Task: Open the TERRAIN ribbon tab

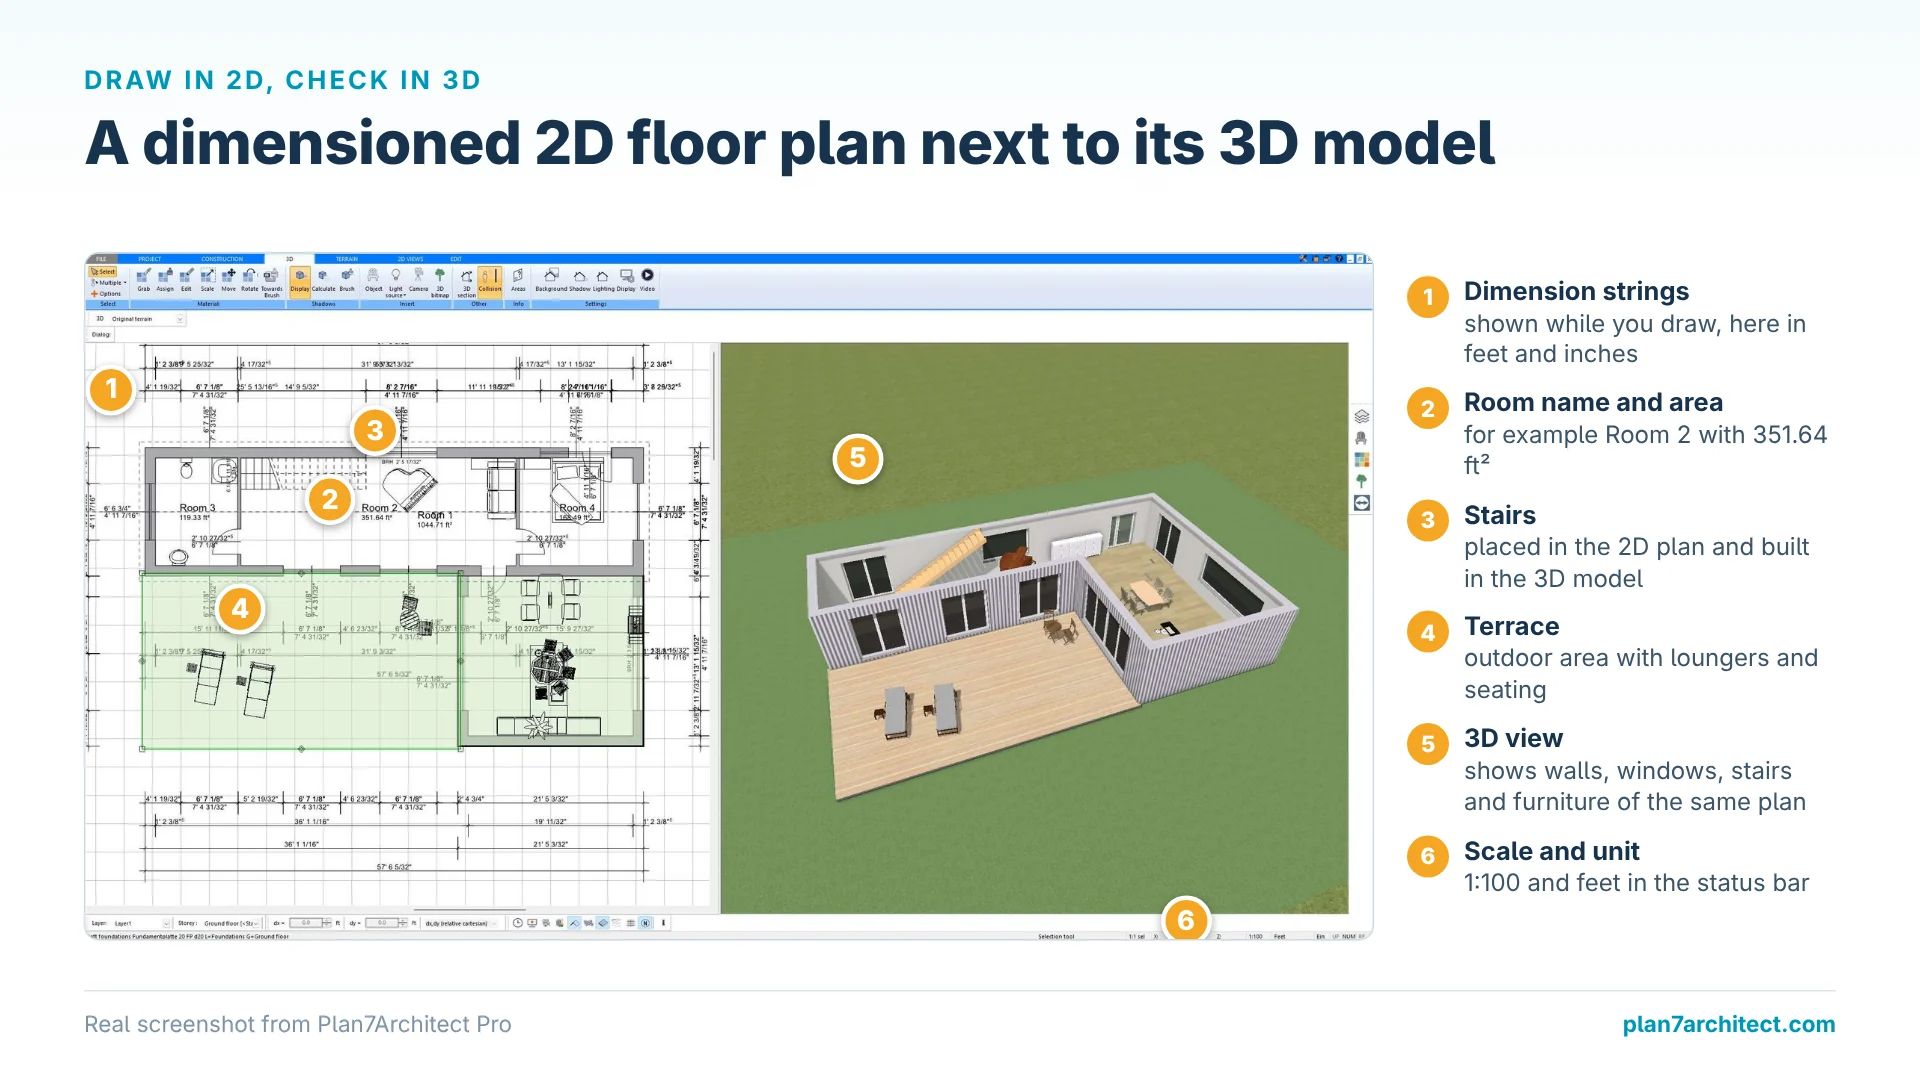Action: pyautogui.click(x=347, y=259)
